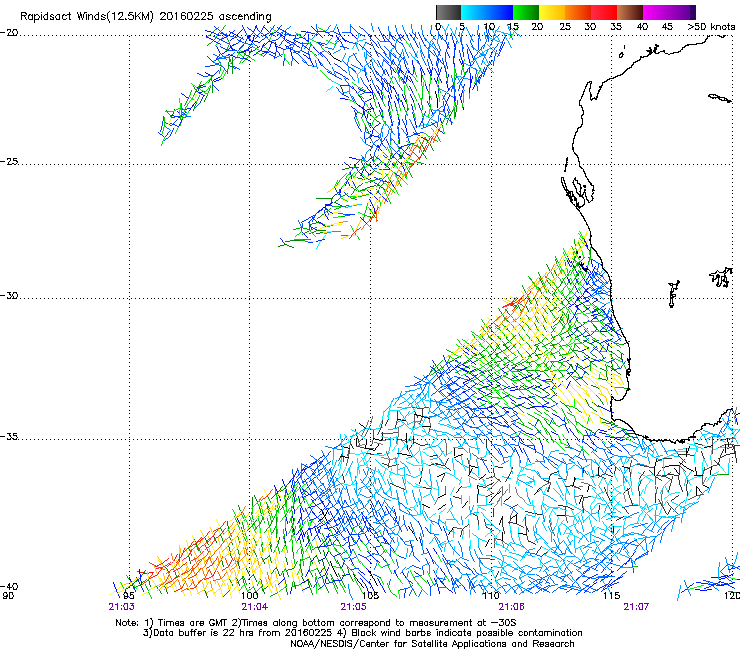
Task: Click the green 15-20 knots legend swatch
Action: (526, 12)
